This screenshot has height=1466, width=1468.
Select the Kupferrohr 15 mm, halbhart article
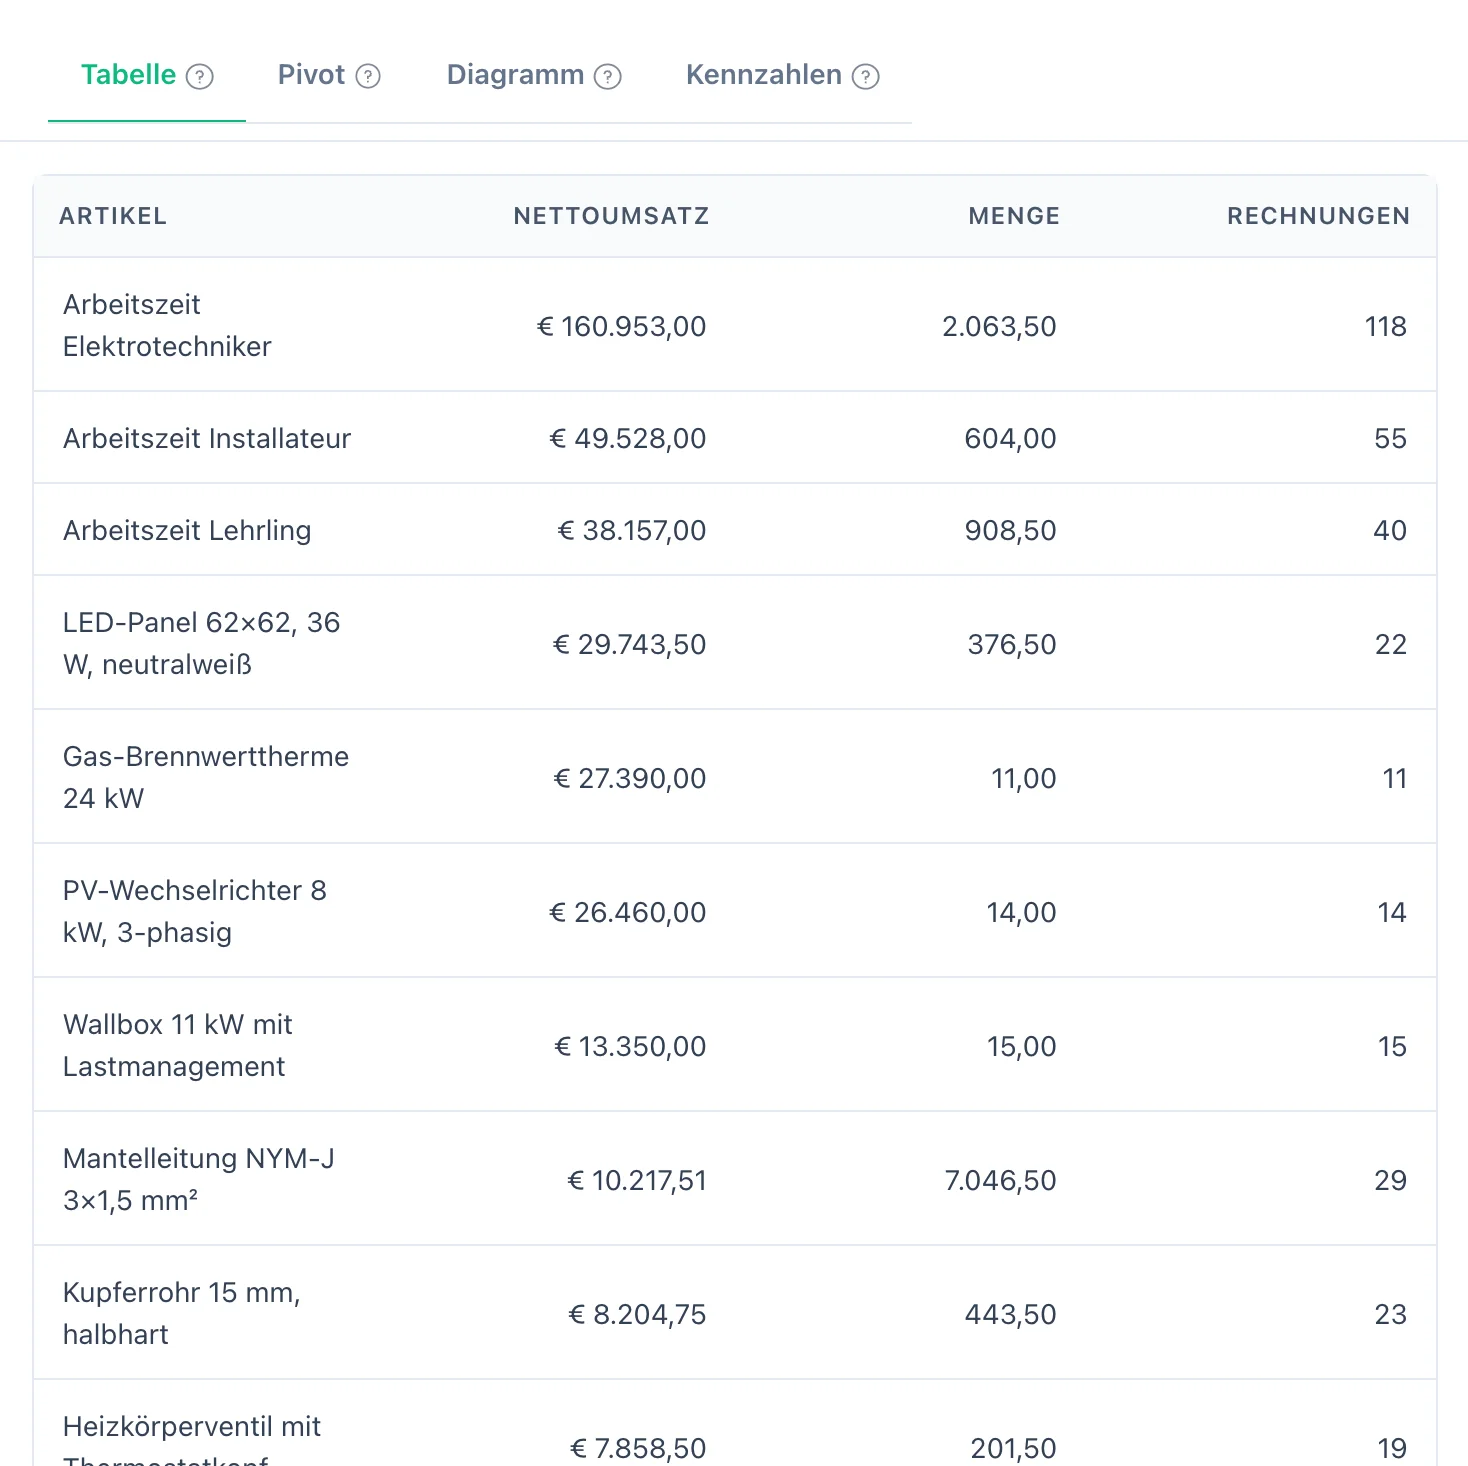click(182, 1313)
